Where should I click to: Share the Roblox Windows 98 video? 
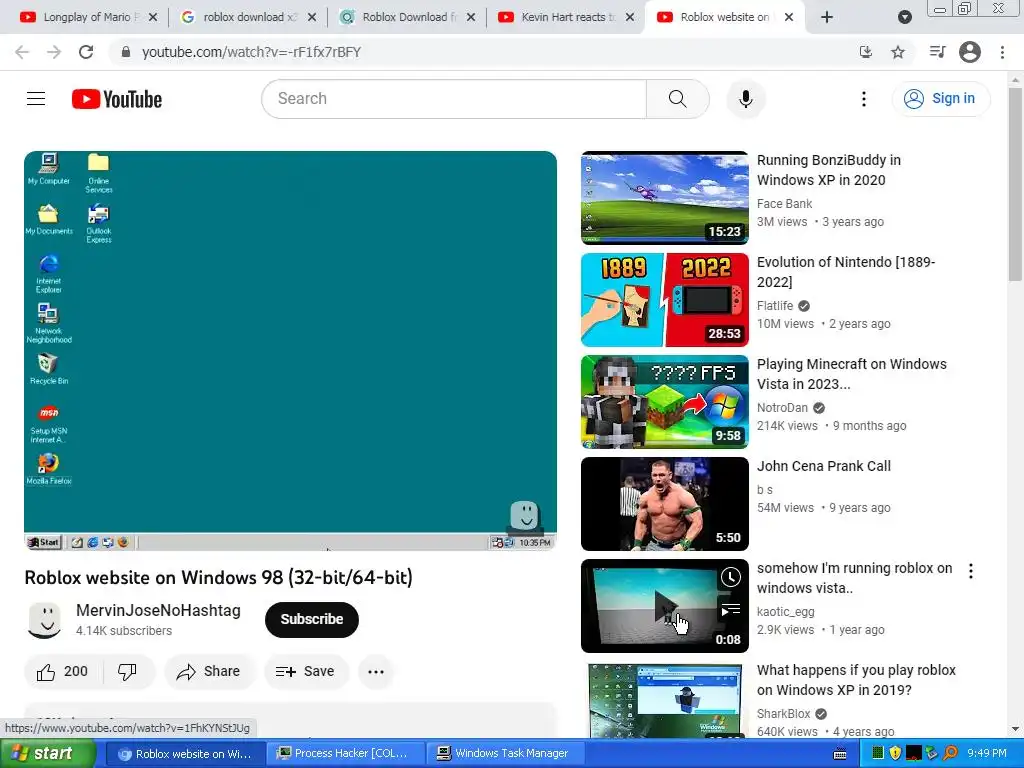coord(209,671)
